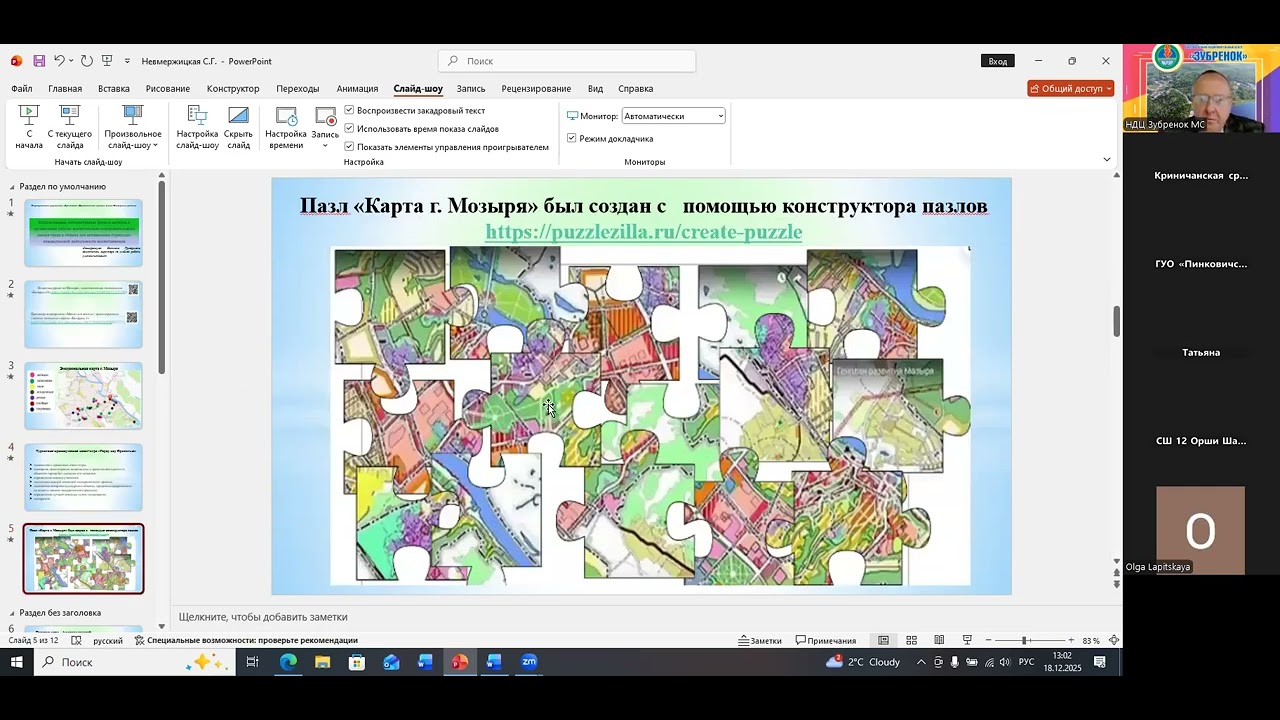Show hidden tray icons chevron
This screenshot has width=1280, height=720.
pyautogui.click(x=921, y=662)
